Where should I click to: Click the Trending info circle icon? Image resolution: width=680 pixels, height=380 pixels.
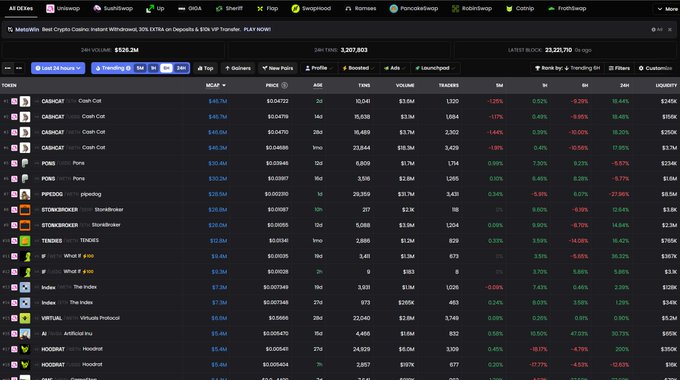click(x=128, y=68)
